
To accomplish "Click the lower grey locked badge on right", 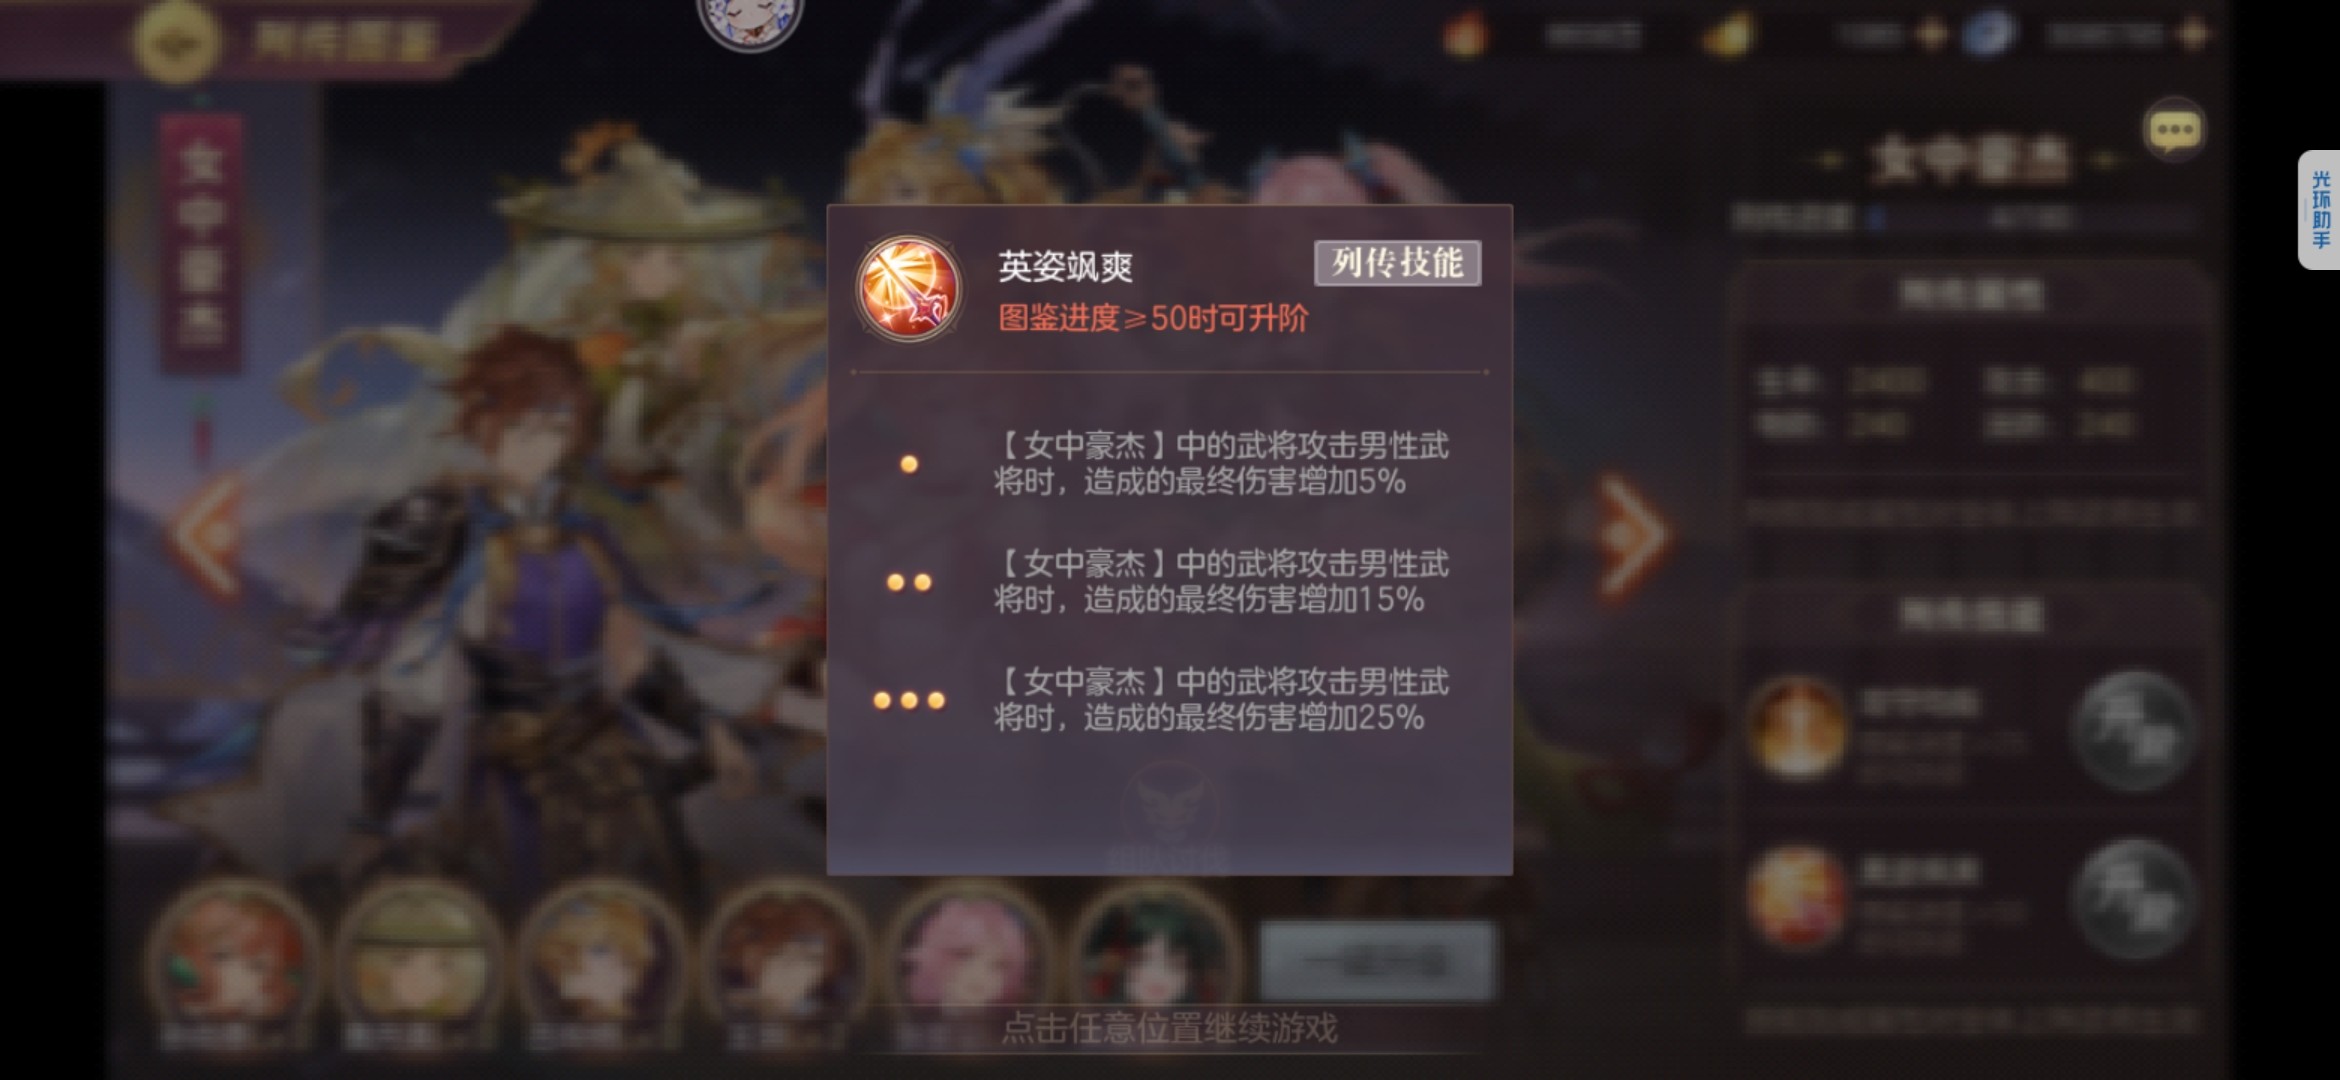I will 2134,899.
